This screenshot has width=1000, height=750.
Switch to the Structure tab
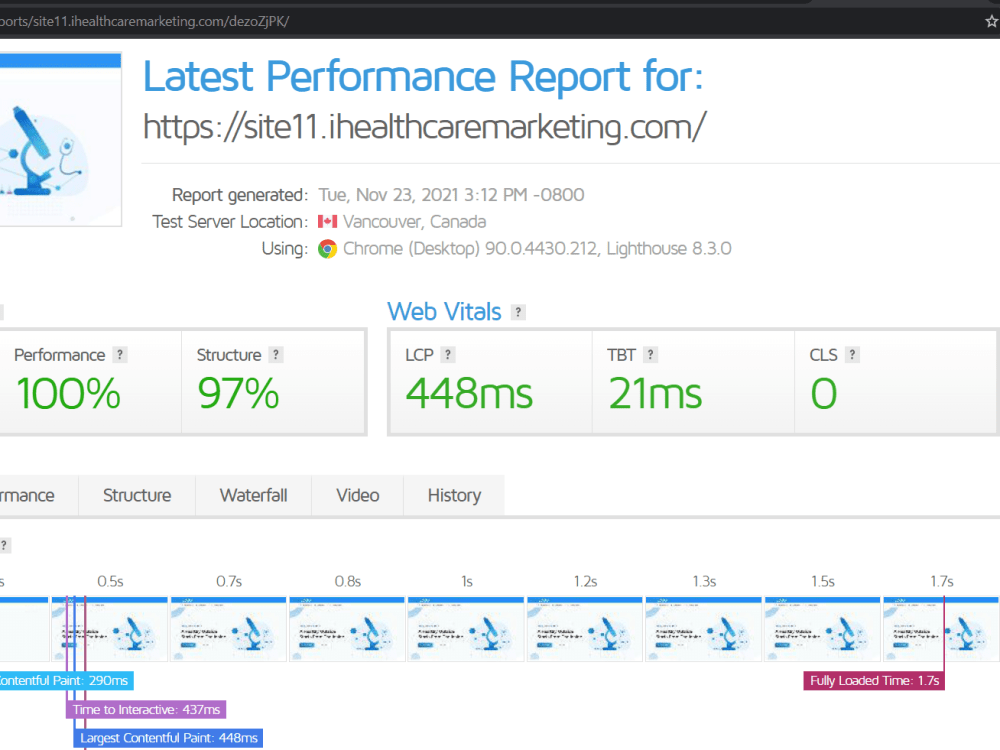pos(137,496)
